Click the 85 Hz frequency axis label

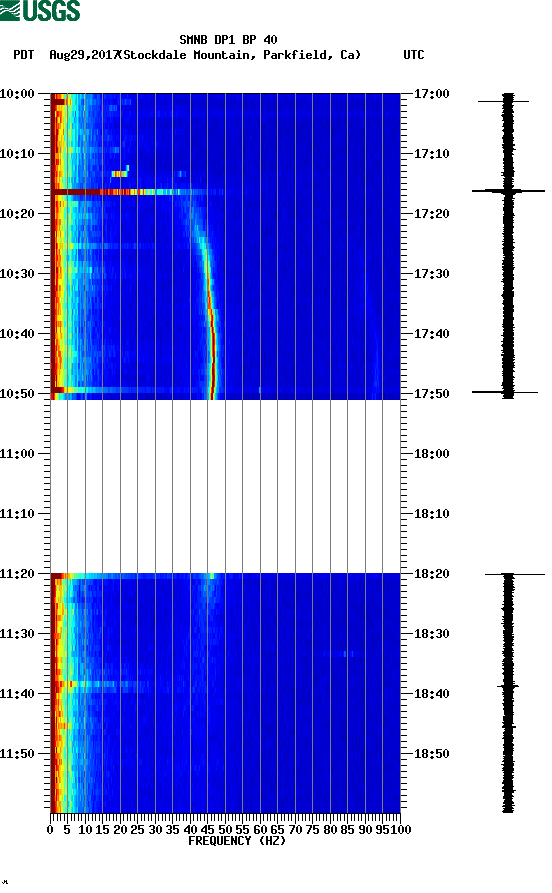tap(347, 830)
